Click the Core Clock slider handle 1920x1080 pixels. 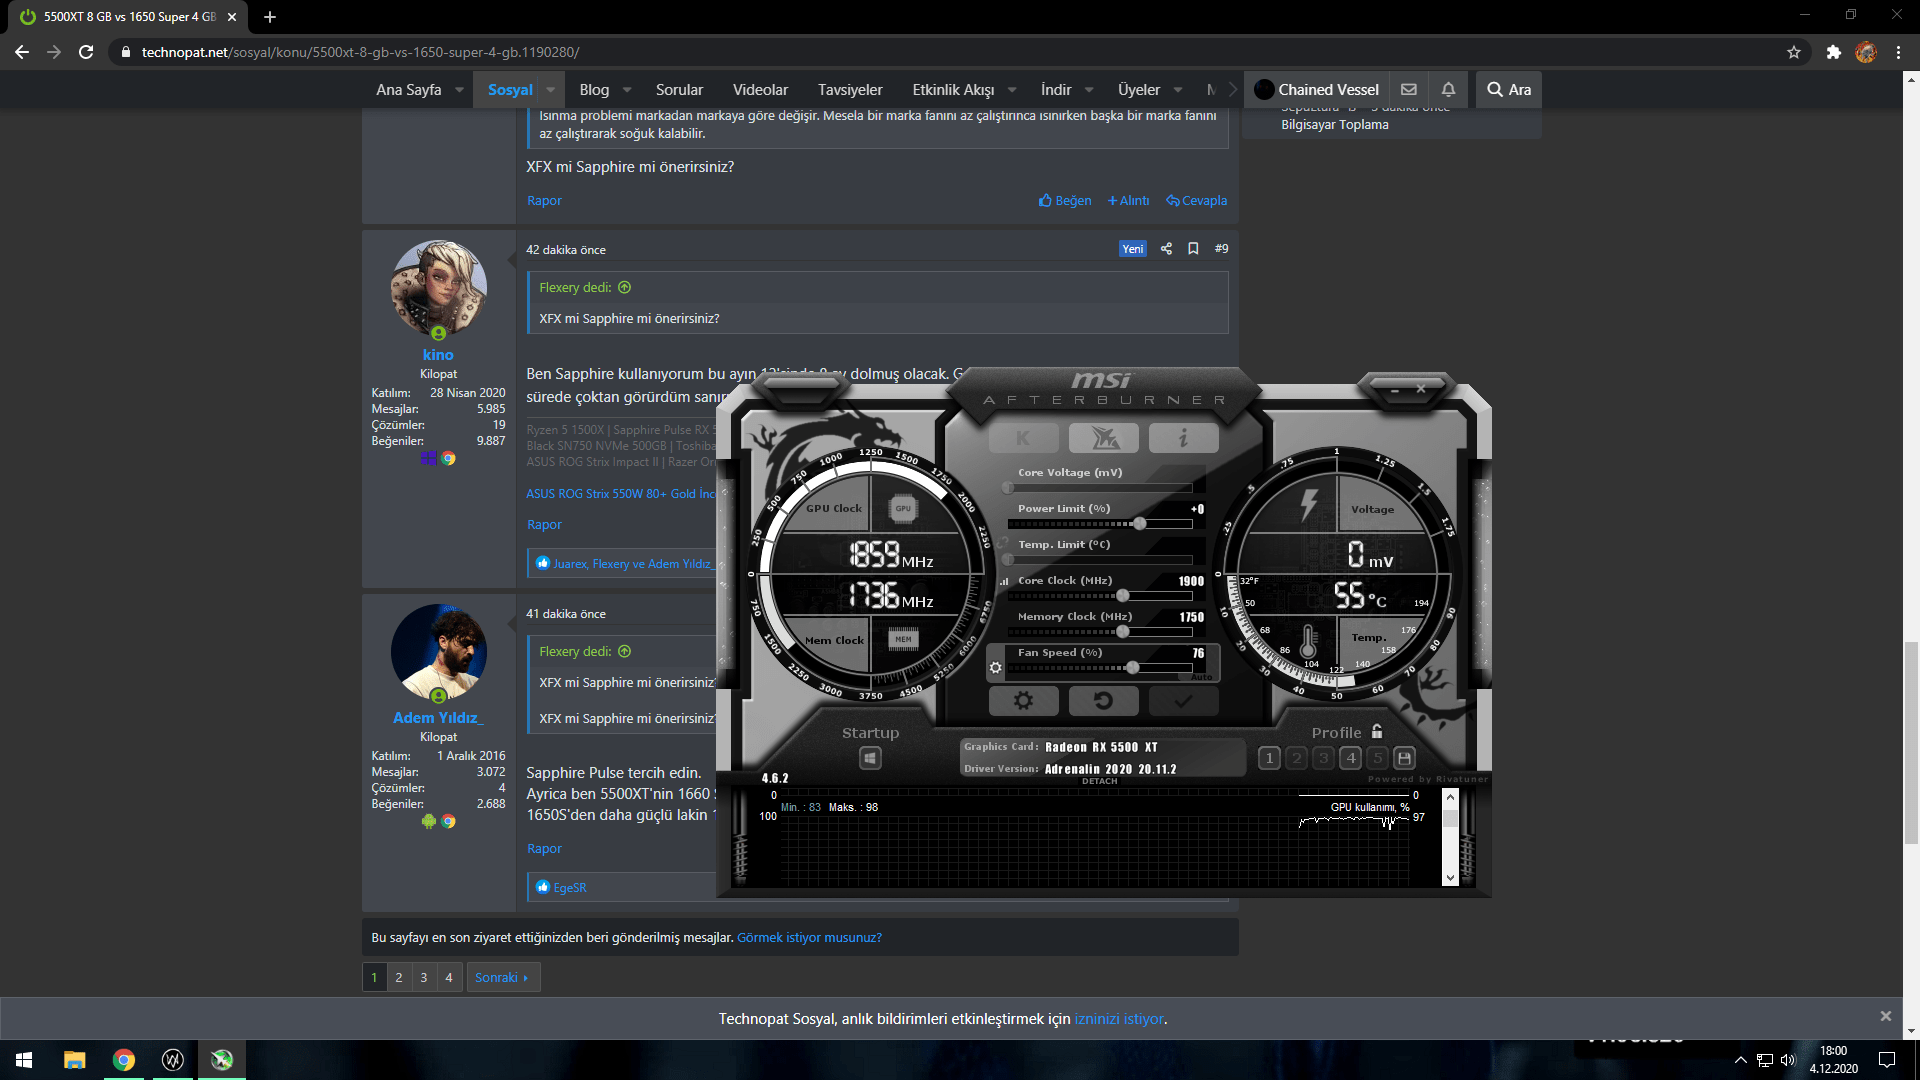click(x=1122, y=596)
